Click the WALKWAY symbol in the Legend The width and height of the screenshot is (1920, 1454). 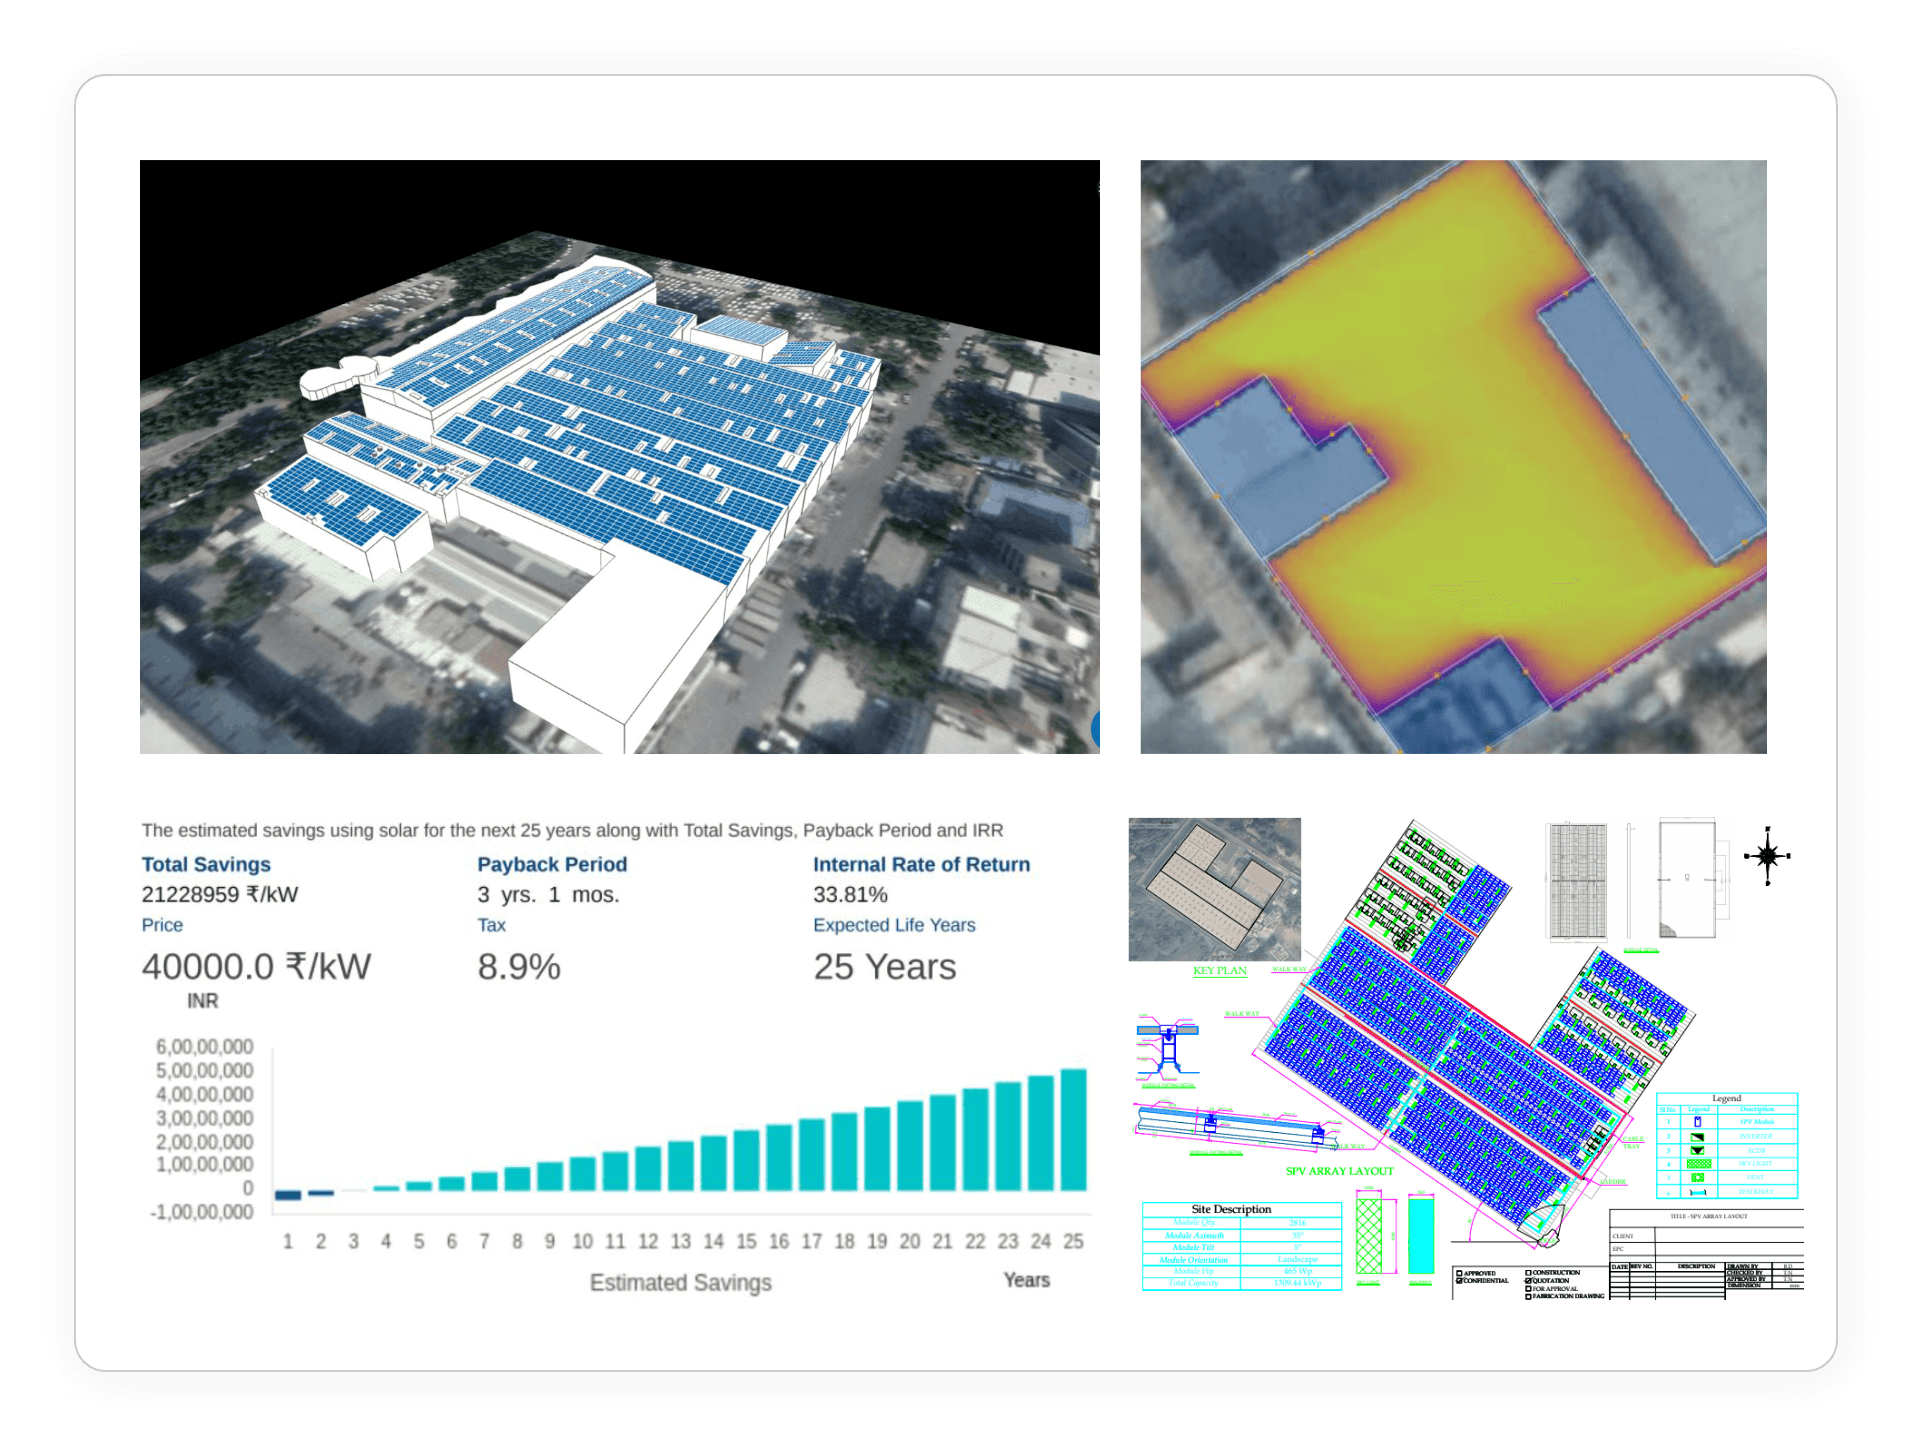click(1698, 1193)
